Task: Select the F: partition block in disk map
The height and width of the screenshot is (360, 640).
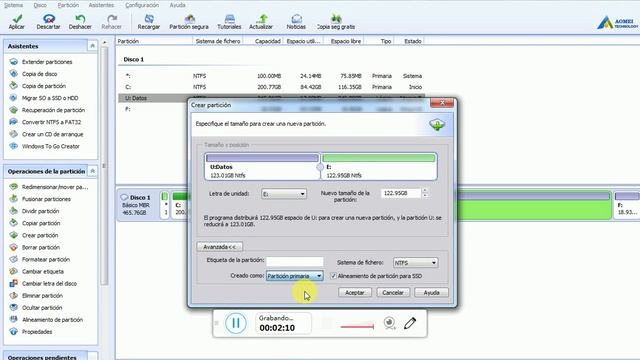Action: coord(627,206)
